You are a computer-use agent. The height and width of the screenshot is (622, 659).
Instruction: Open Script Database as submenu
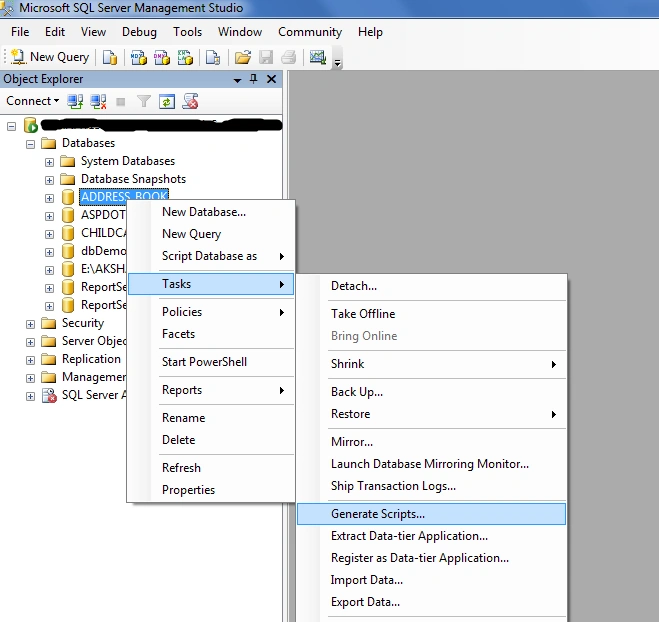(211, 256)
